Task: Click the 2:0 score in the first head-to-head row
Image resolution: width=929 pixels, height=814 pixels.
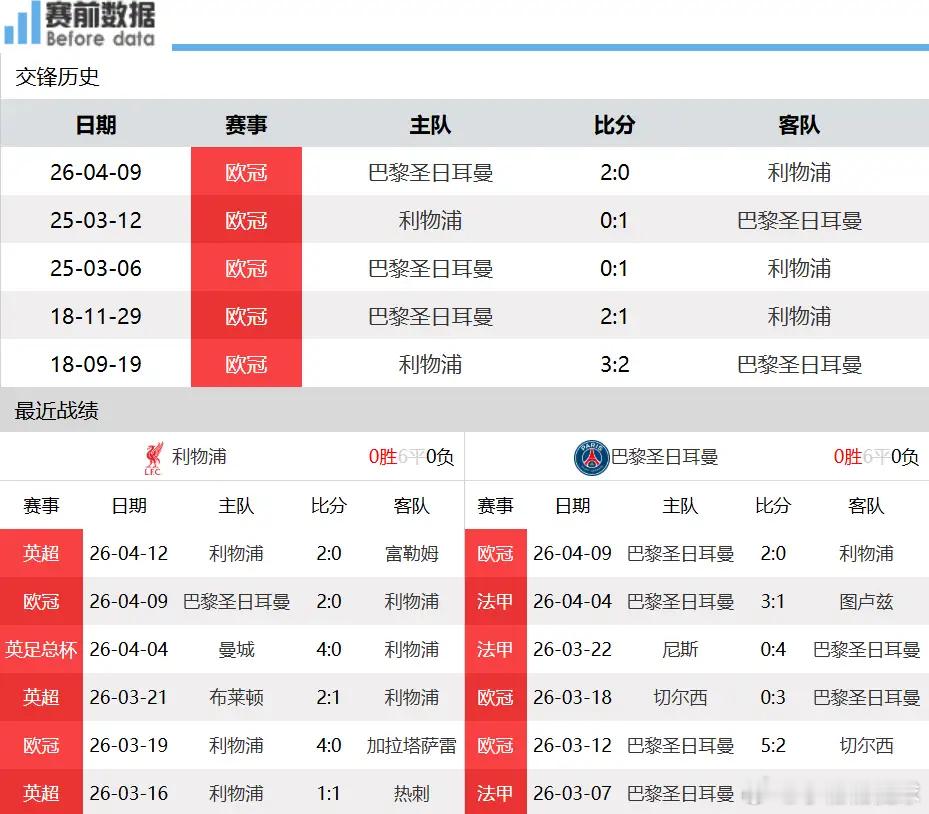Action: (614, 172)
